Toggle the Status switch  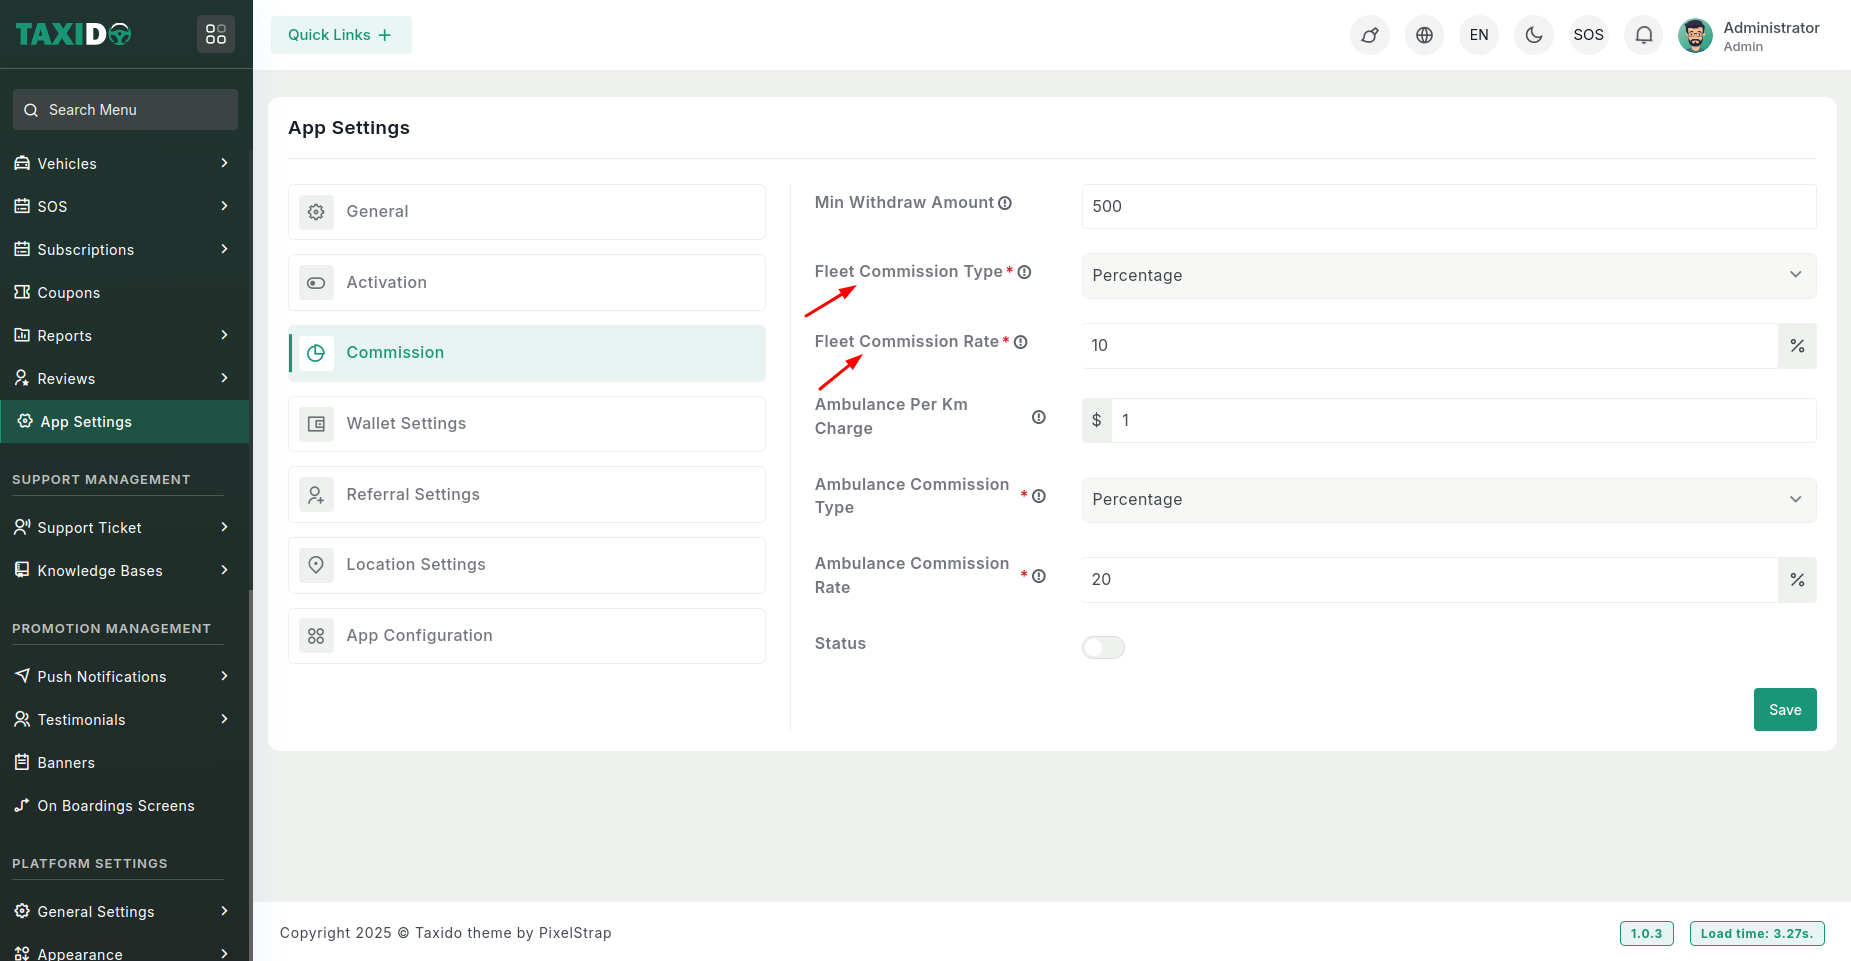(x=1103, y=648)
